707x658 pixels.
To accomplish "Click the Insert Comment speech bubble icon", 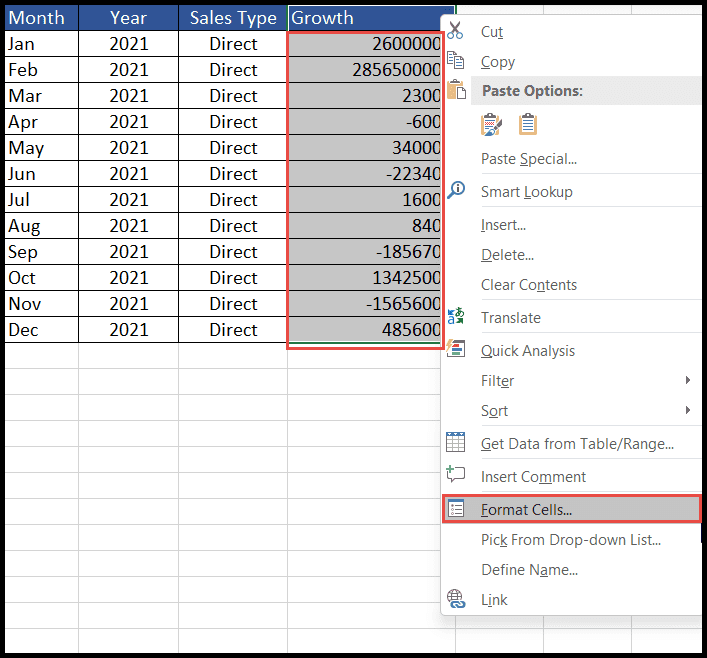I will pyautogui.click(x=455, y=474).
